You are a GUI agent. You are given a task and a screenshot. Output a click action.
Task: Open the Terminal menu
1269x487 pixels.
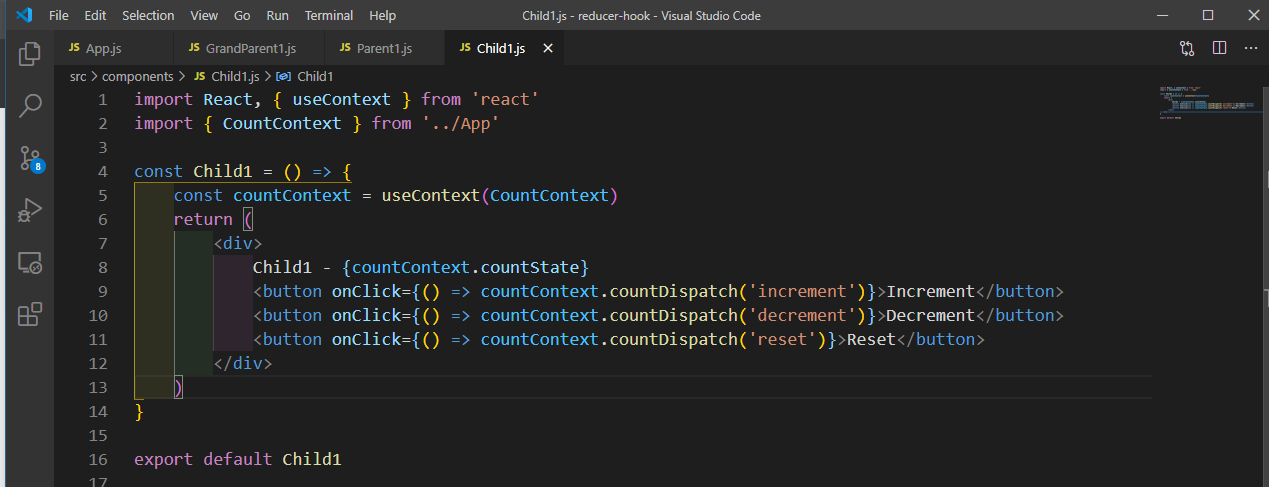329,15
